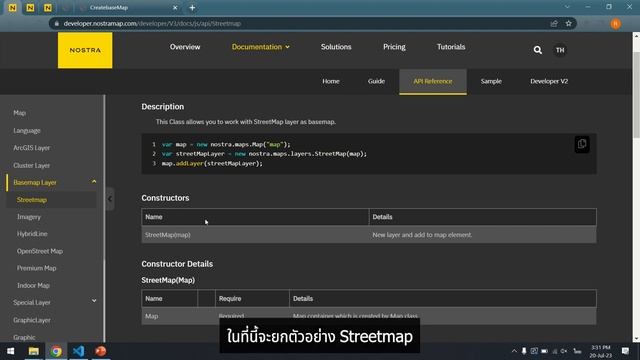640x360 pixels.
Task: Select Streetmap under Basemap Layer
Action: coord(32,200)
